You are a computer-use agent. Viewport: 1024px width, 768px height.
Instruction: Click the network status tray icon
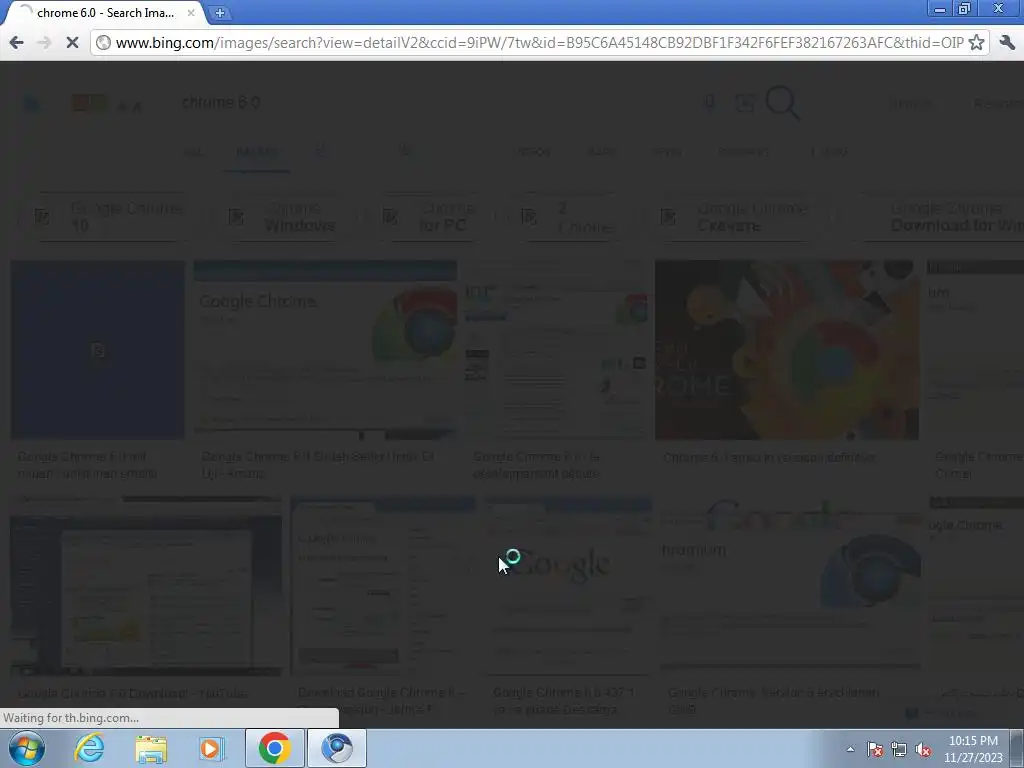(x=899, y=749)
